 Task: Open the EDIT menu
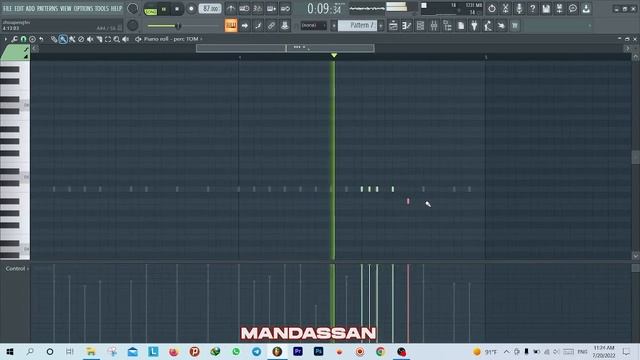point(19,8)
